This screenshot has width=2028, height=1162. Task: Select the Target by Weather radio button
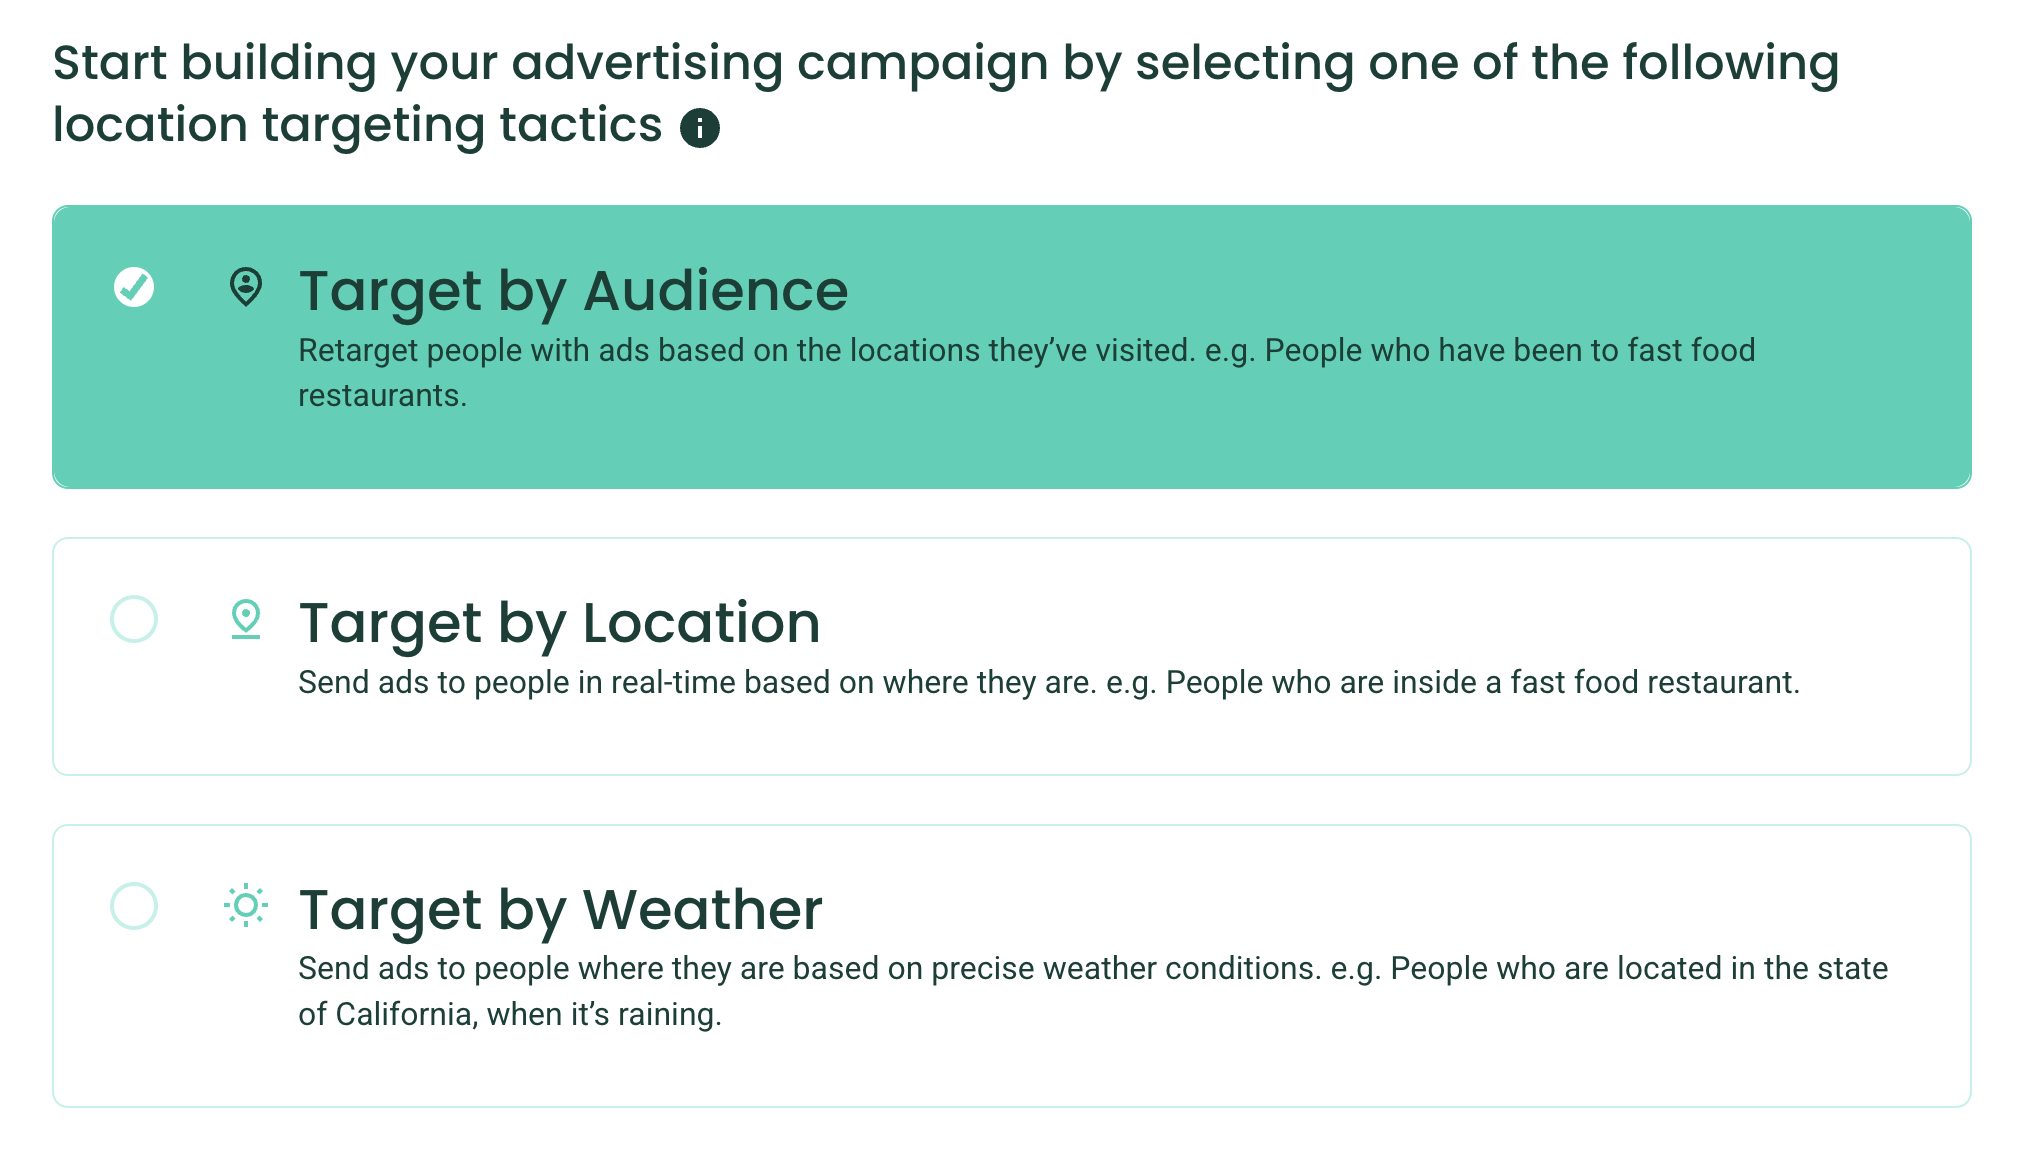point(134,906)
